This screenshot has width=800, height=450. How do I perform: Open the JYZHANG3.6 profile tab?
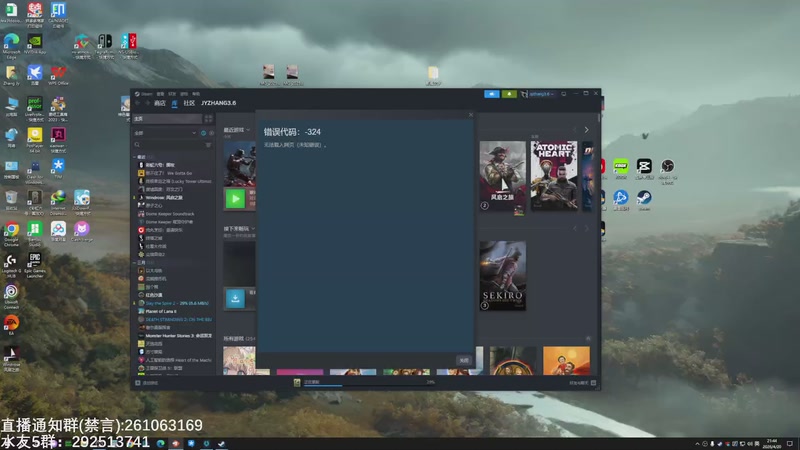(218, 103)
